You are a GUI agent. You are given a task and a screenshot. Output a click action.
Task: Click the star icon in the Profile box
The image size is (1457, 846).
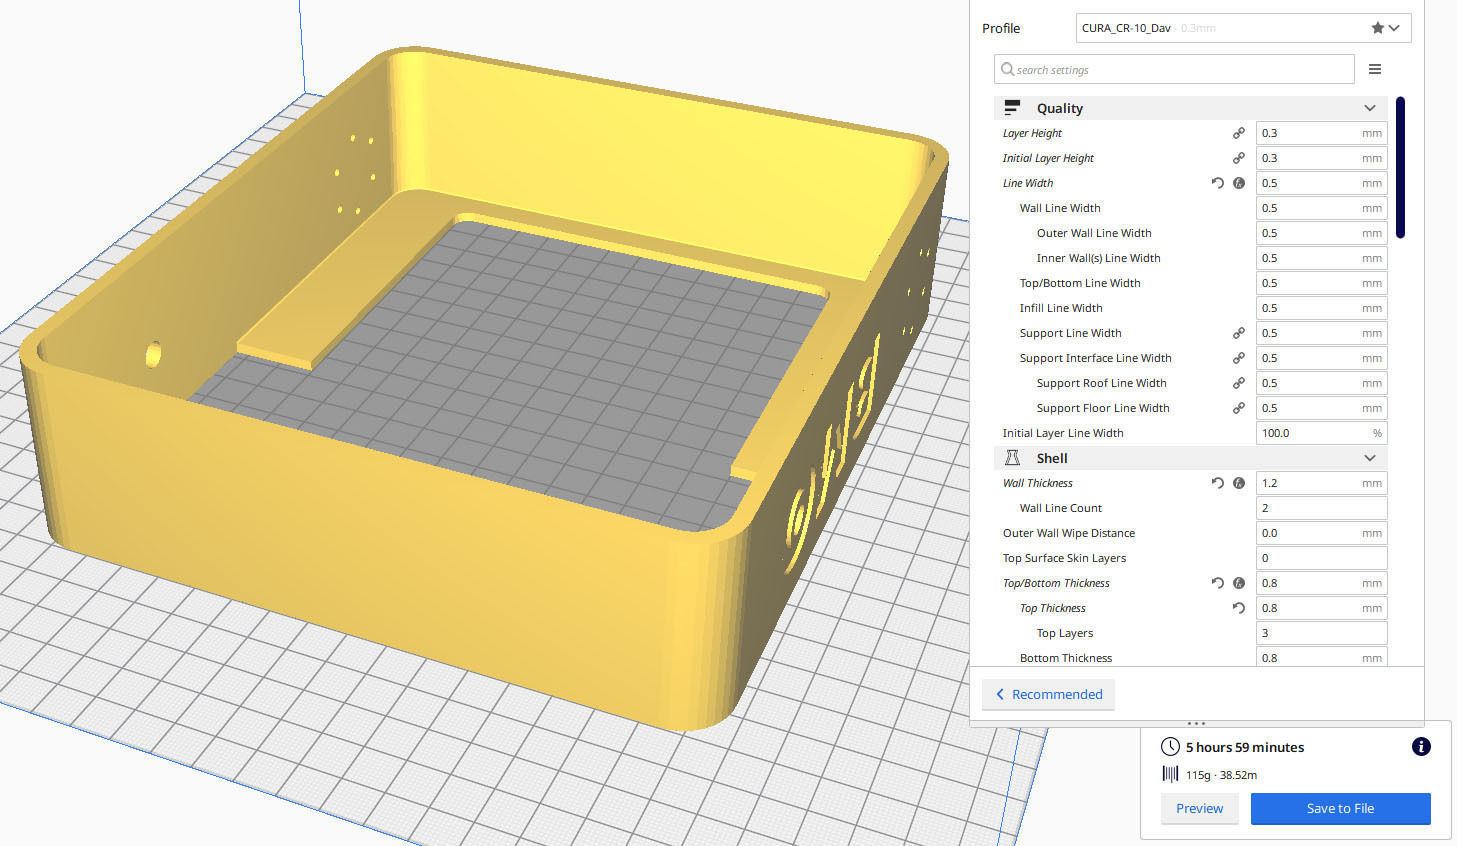1378,28
